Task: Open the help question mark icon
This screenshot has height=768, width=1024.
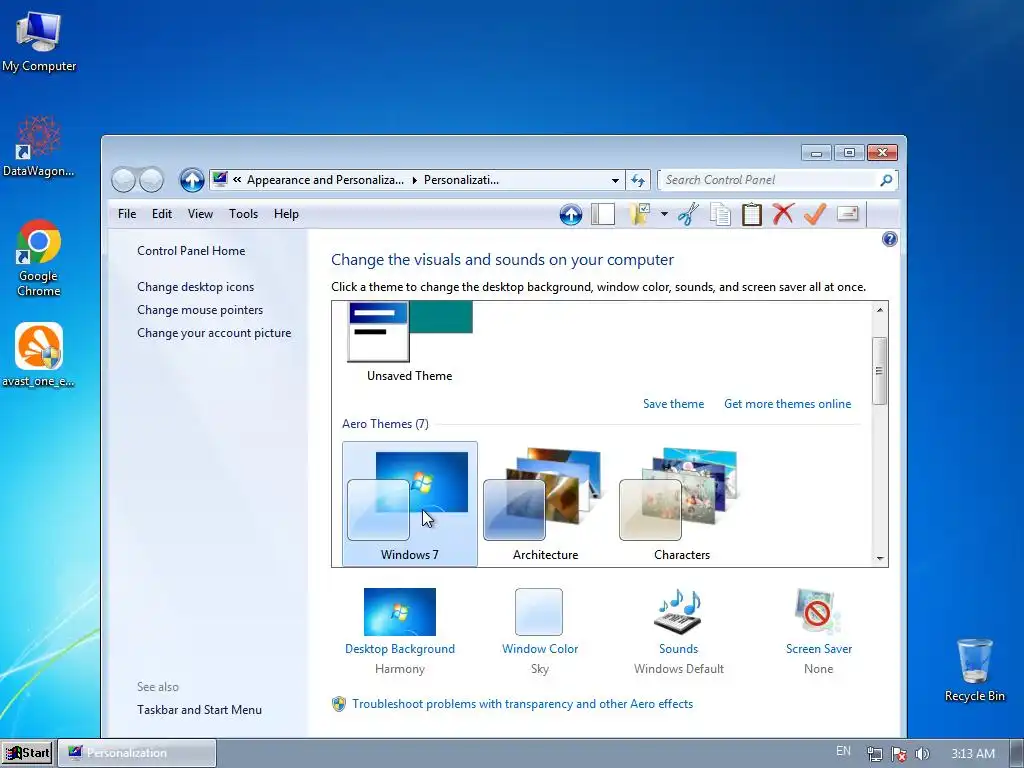Action: 889,239
